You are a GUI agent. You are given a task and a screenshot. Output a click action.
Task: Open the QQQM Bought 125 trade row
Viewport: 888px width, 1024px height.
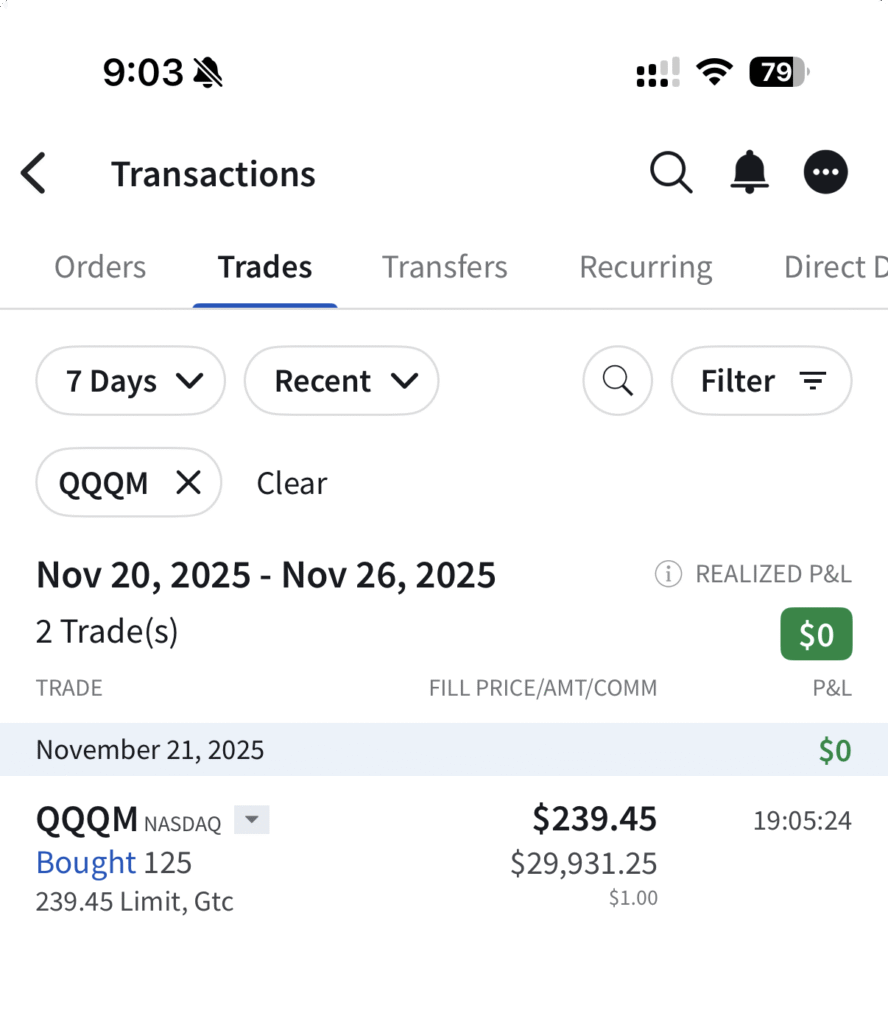pyautogui.click(x=400, y=860)
